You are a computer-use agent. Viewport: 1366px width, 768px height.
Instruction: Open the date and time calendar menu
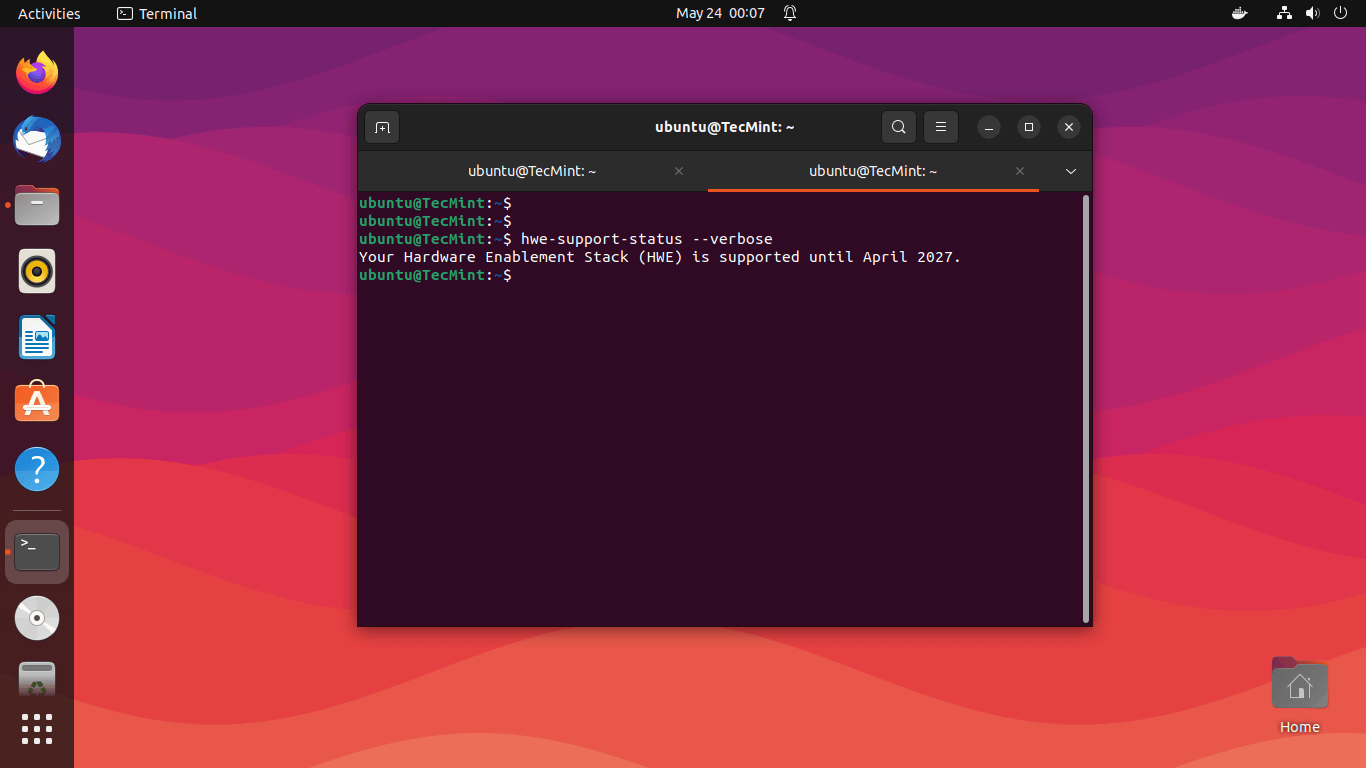[x=720, y=13]
